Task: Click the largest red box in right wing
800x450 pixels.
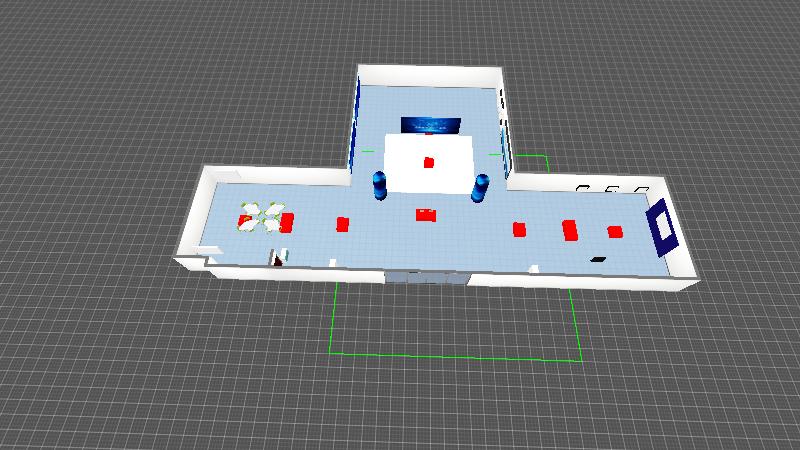Action: 570,231
